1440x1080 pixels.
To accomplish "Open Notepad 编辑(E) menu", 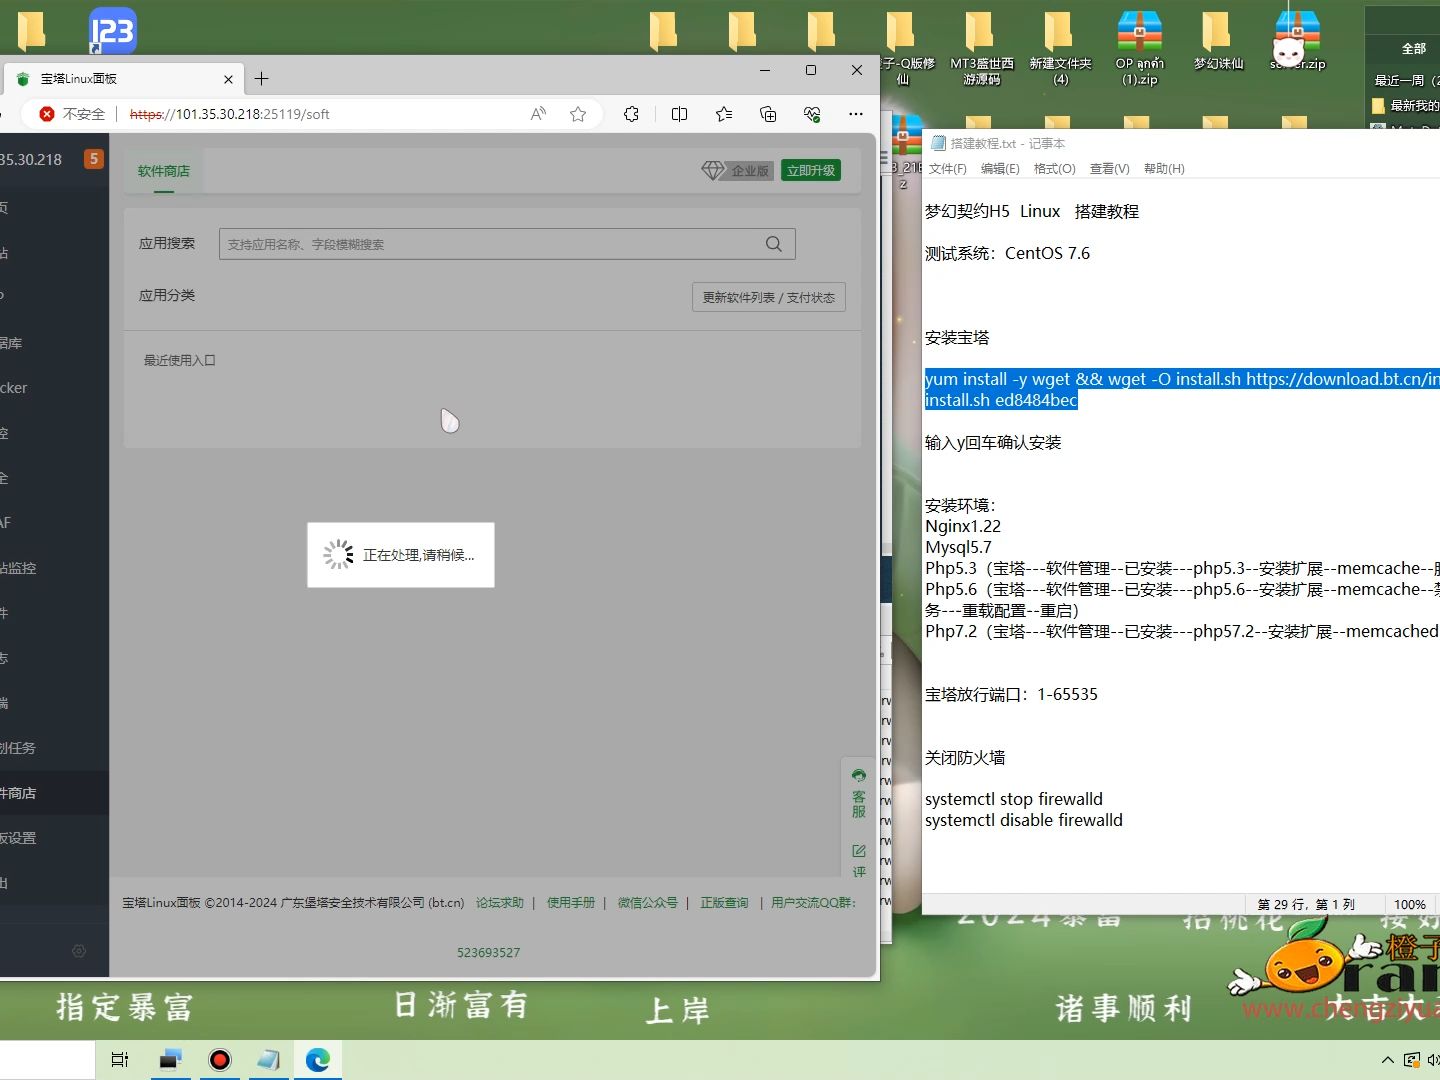I will pyautogui.click(x=1000, y=169).
